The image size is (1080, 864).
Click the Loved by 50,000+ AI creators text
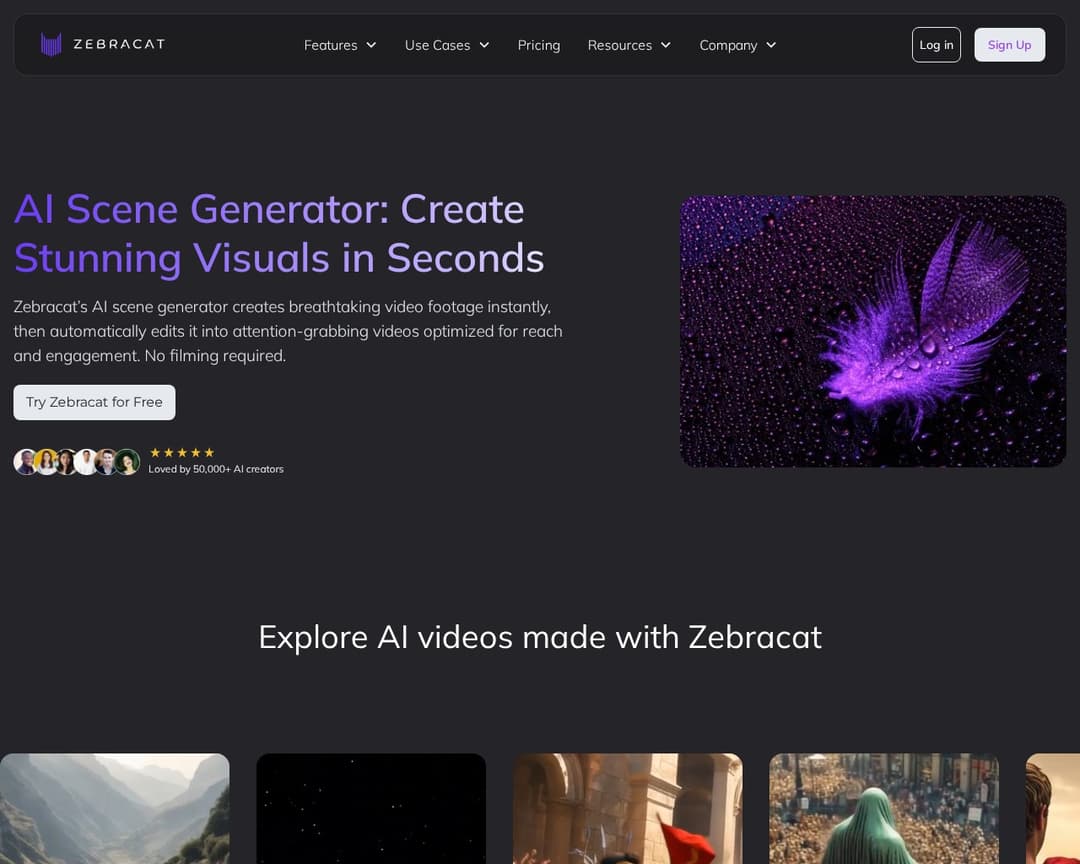[x=216, y=469]
